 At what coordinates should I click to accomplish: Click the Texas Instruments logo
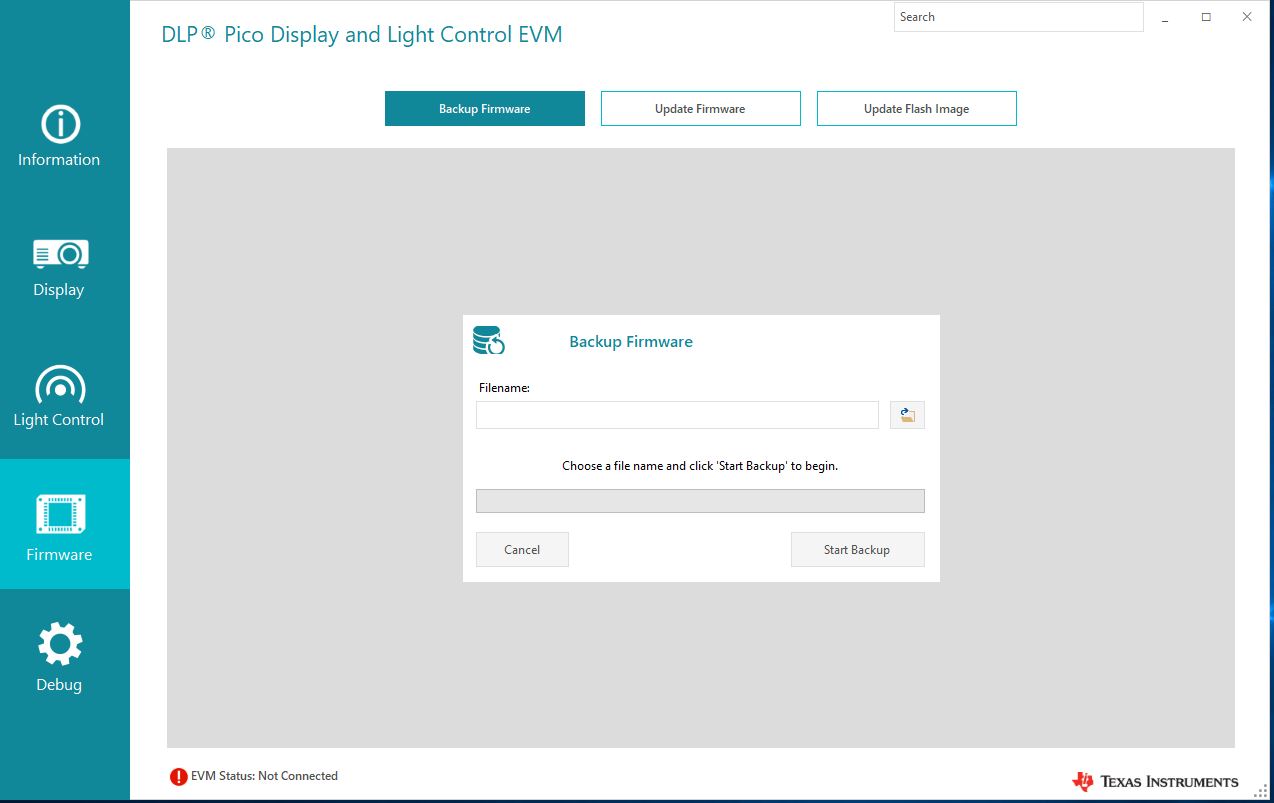1155,781
